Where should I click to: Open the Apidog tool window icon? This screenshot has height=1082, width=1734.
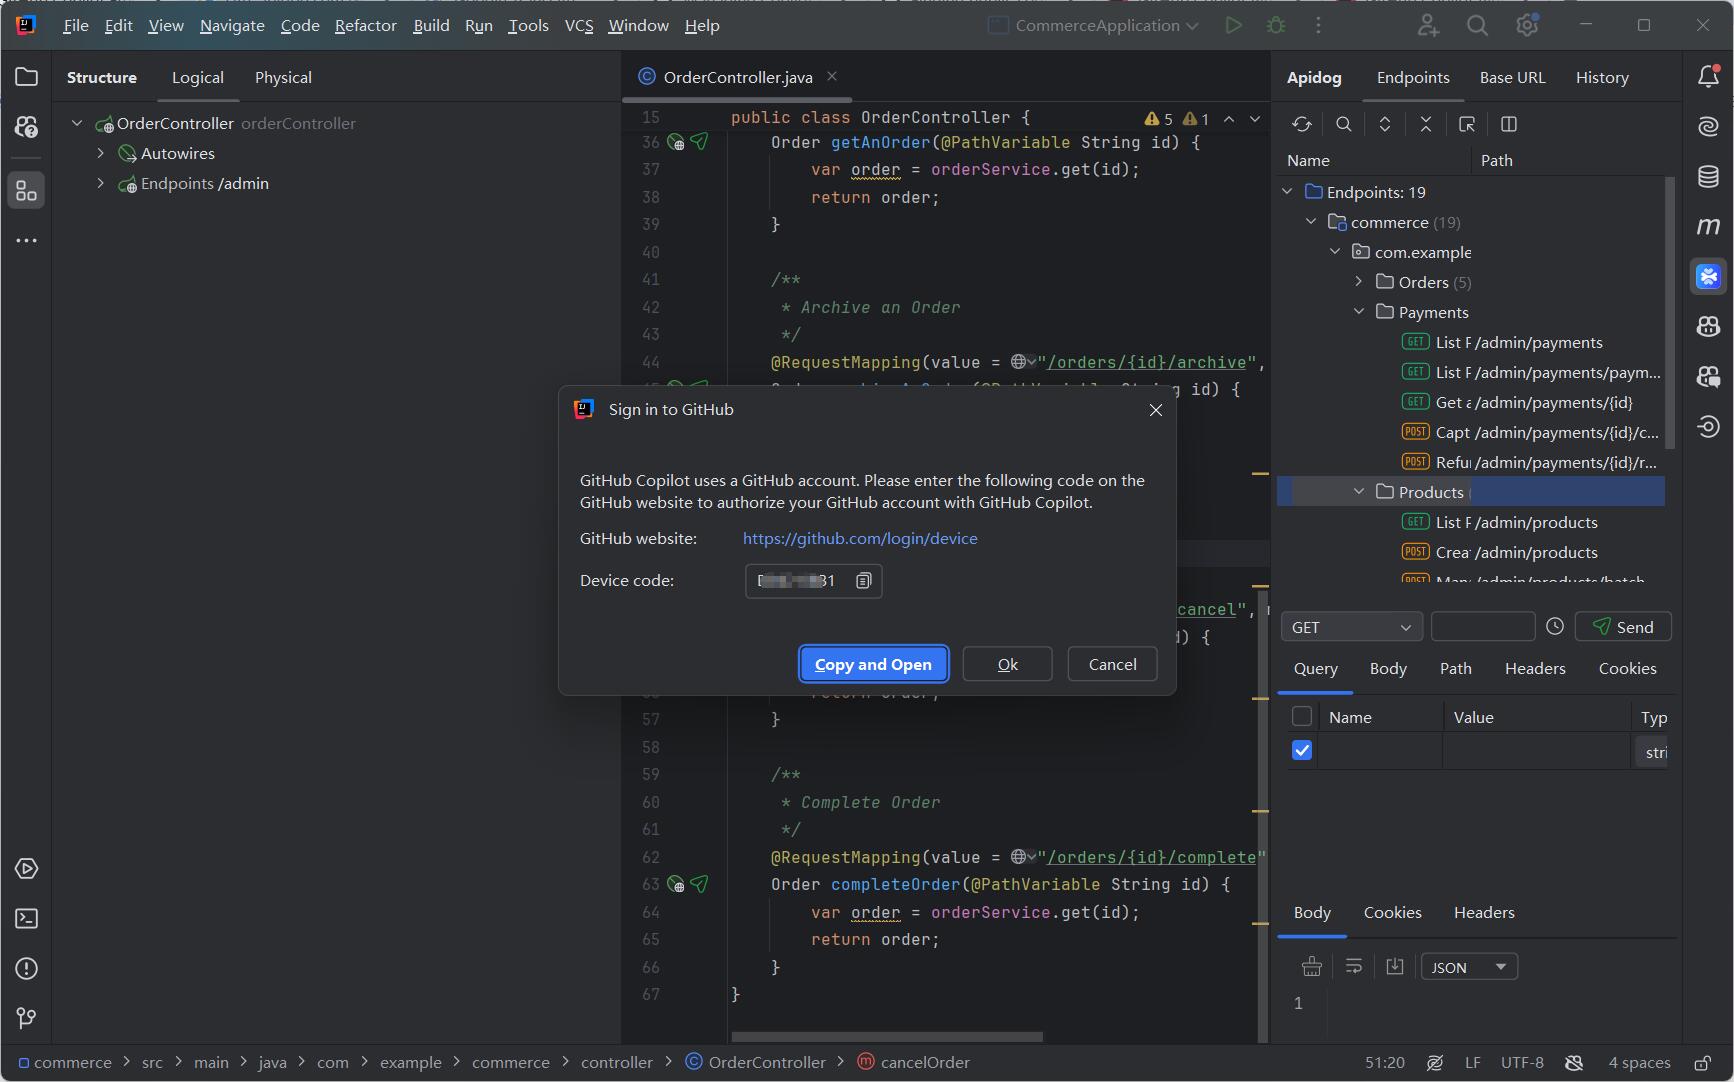1708,276
